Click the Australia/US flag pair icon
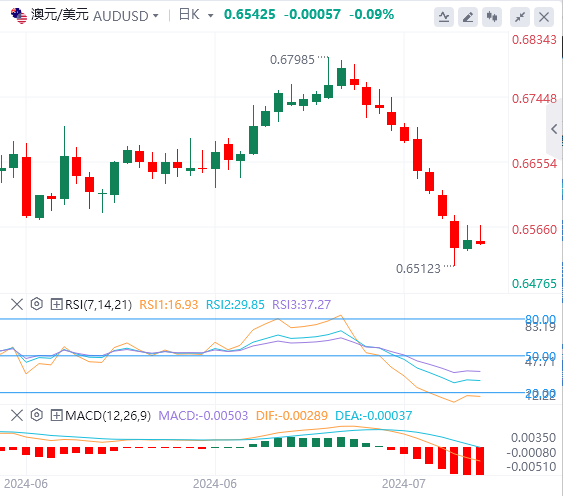The image size is (563, 496). [19, 16]
